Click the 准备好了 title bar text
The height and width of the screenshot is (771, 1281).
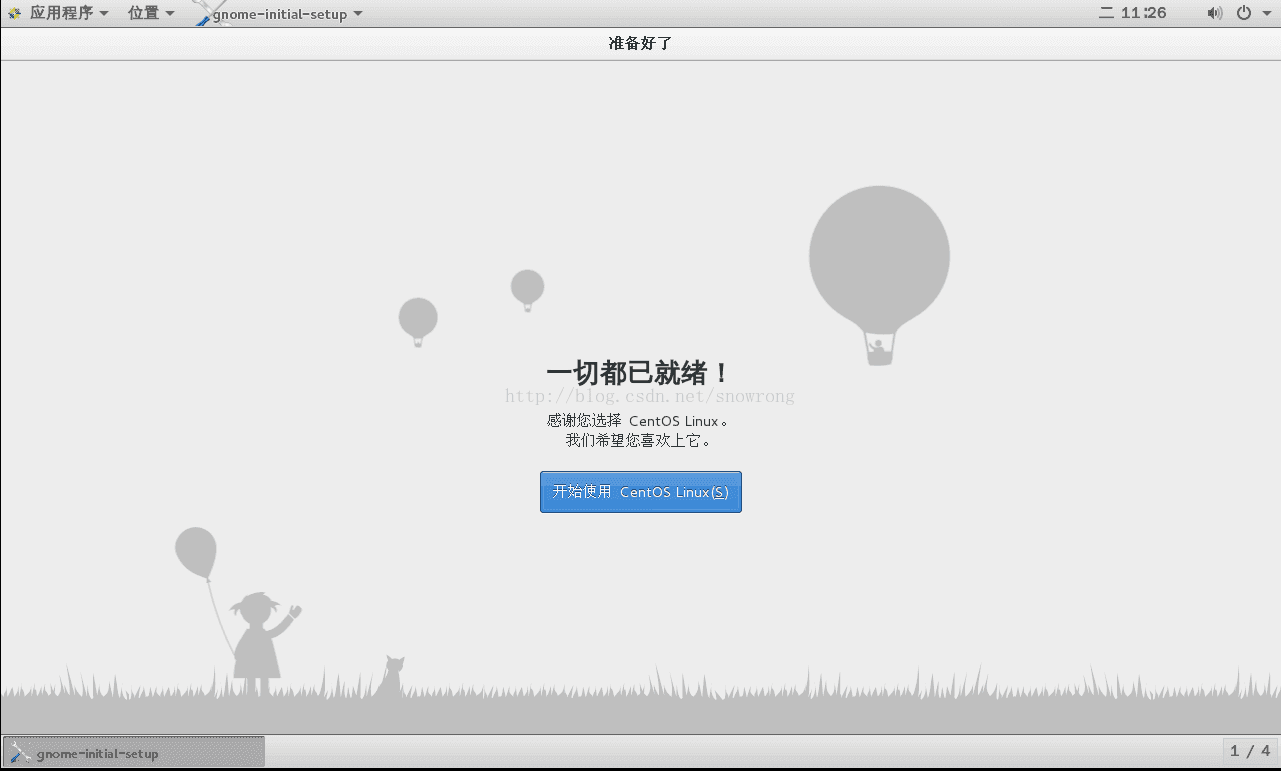[640, 43]
